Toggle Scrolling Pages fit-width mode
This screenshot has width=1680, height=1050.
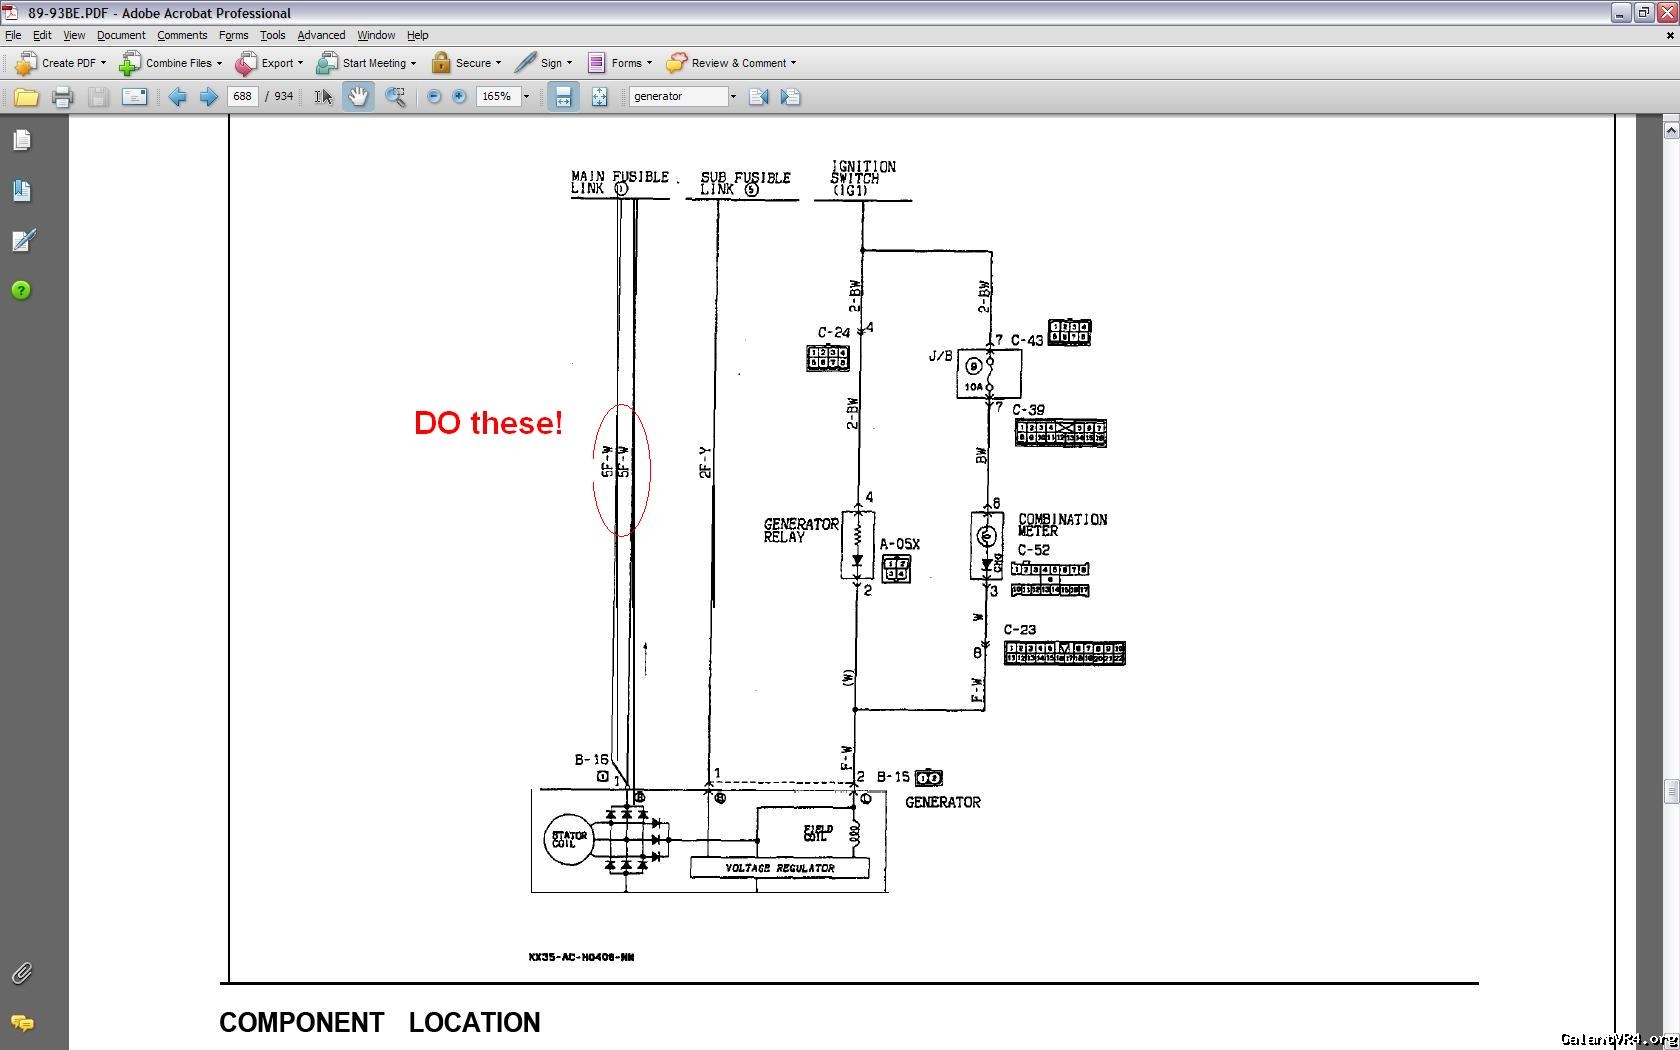click(x=563, y=97)
